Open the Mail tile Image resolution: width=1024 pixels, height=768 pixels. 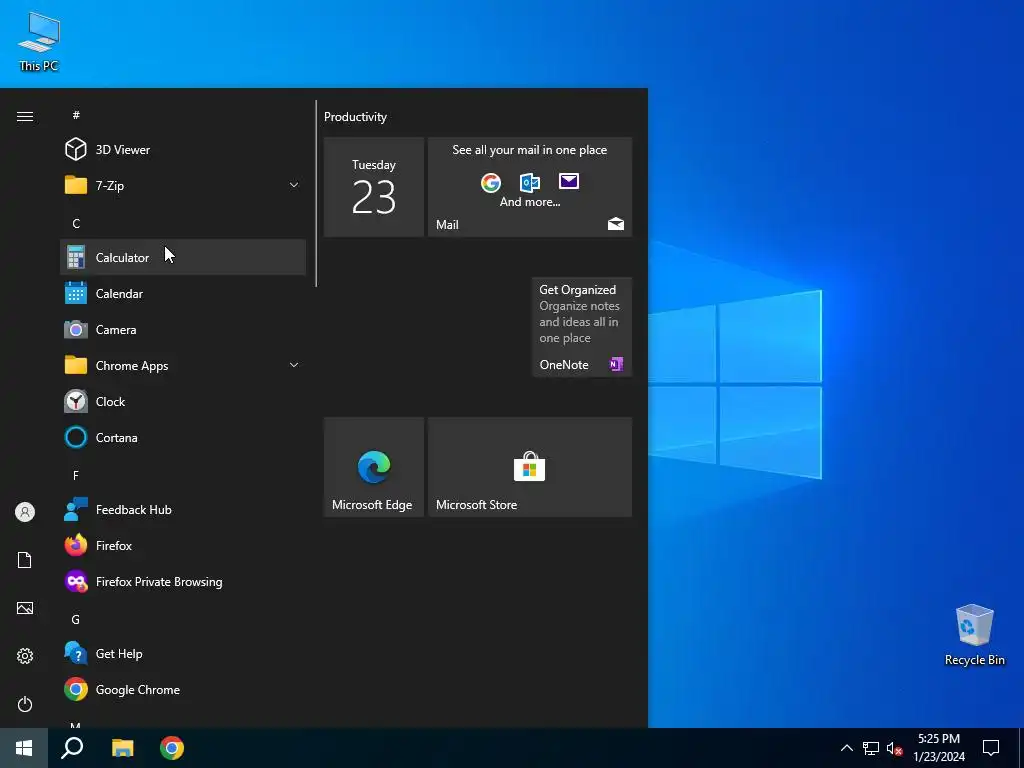point(530,187)
